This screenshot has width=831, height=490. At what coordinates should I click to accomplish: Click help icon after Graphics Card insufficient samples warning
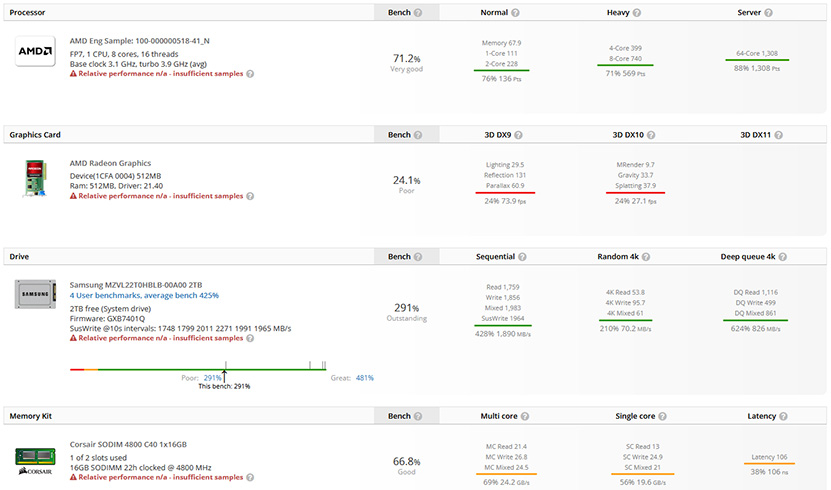coord(250,196)
